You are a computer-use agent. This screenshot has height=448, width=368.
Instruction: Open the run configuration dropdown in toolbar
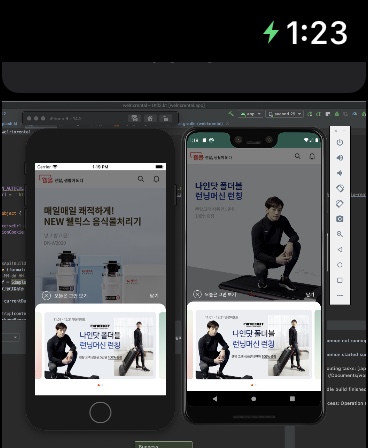pyautogui.click(x=251, y=114)
